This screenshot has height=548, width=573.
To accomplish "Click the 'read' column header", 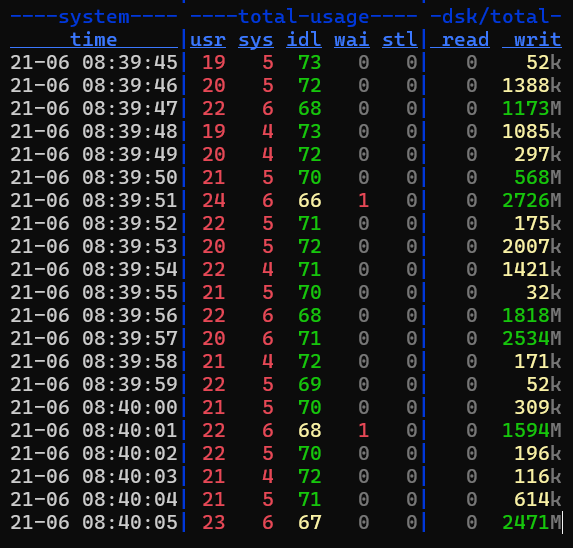I will [x=466, y=39].
